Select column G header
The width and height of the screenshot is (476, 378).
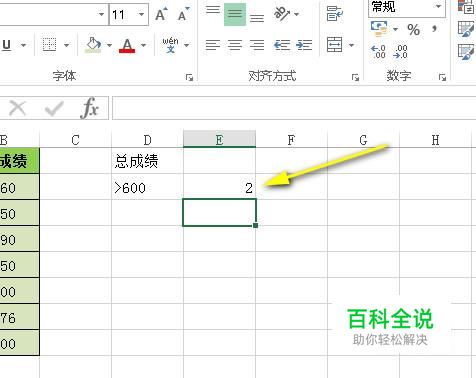363,140
